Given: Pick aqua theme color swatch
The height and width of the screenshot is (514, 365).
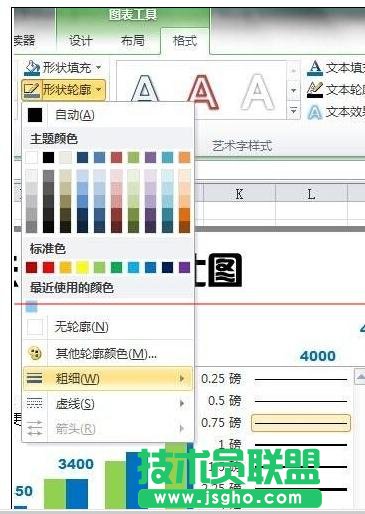Looking at the screenshot, I should [x=167, y=157].
